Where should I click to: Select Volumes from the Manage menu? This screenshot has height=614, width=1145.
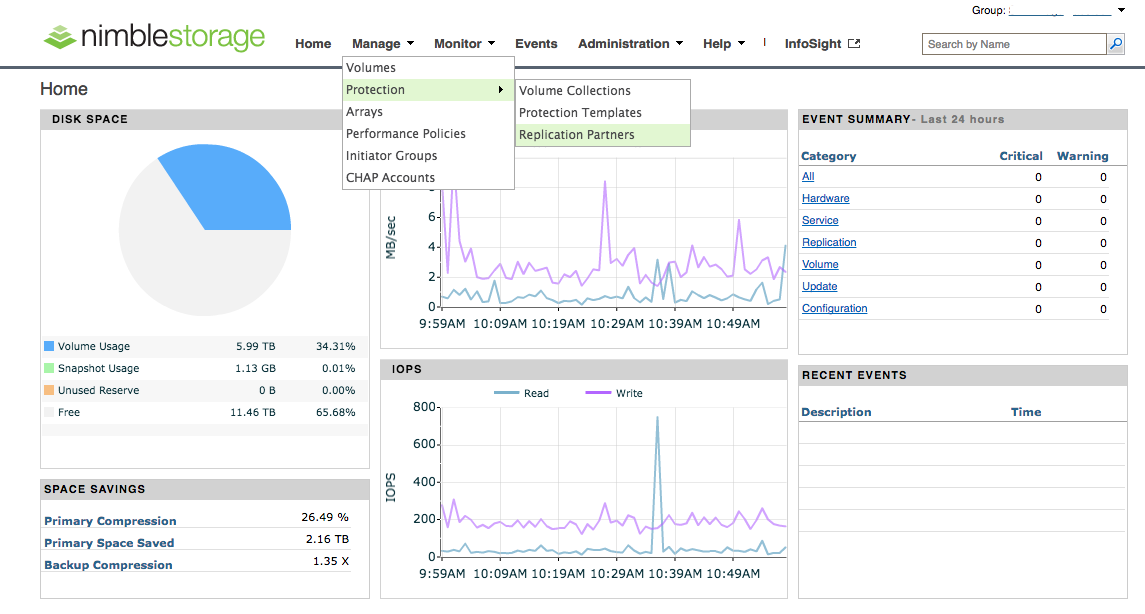pyautogui.click(x=369, y=67)
